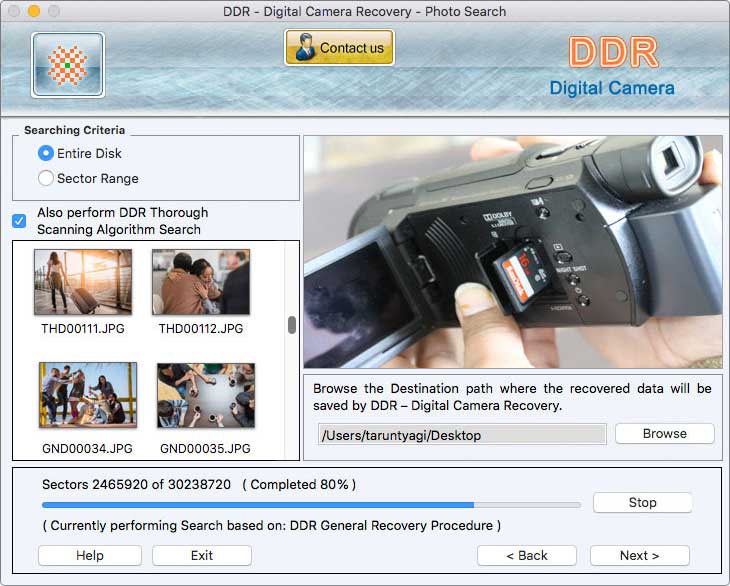Image resolution: width=730 pixels, height=586 pixels.
Task: Click the camcorder preview image
Action: [x=513, y=253]
